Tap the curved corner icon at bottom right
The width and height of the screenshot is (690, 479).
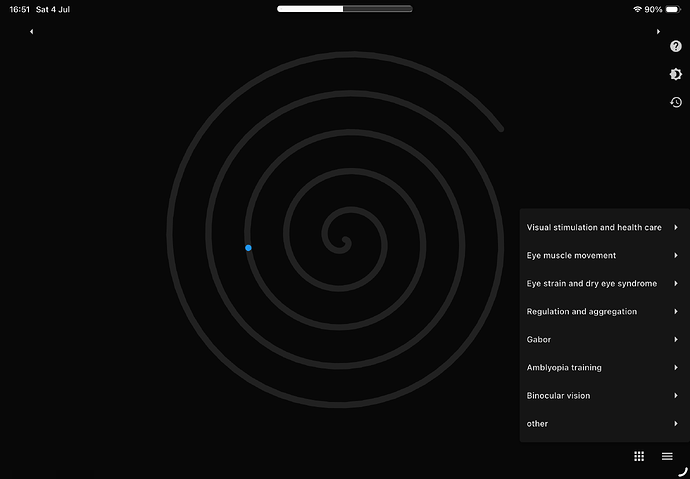click(x=683, y=472)
